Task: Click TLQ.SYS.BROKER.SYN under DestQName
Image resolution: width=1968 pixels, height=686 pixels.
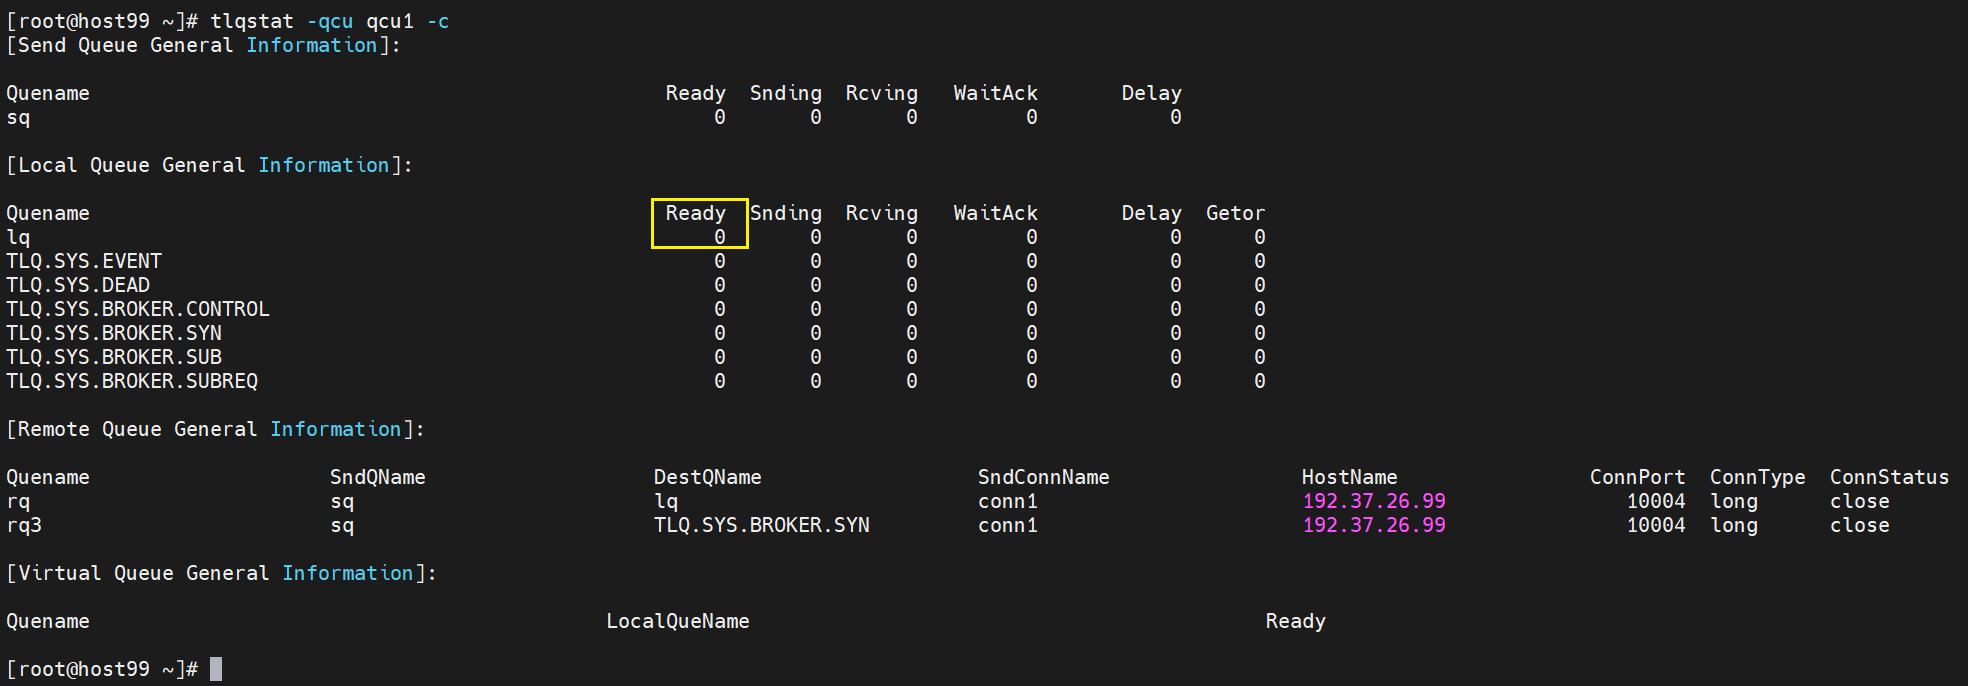Action: (x=762, y=525)
